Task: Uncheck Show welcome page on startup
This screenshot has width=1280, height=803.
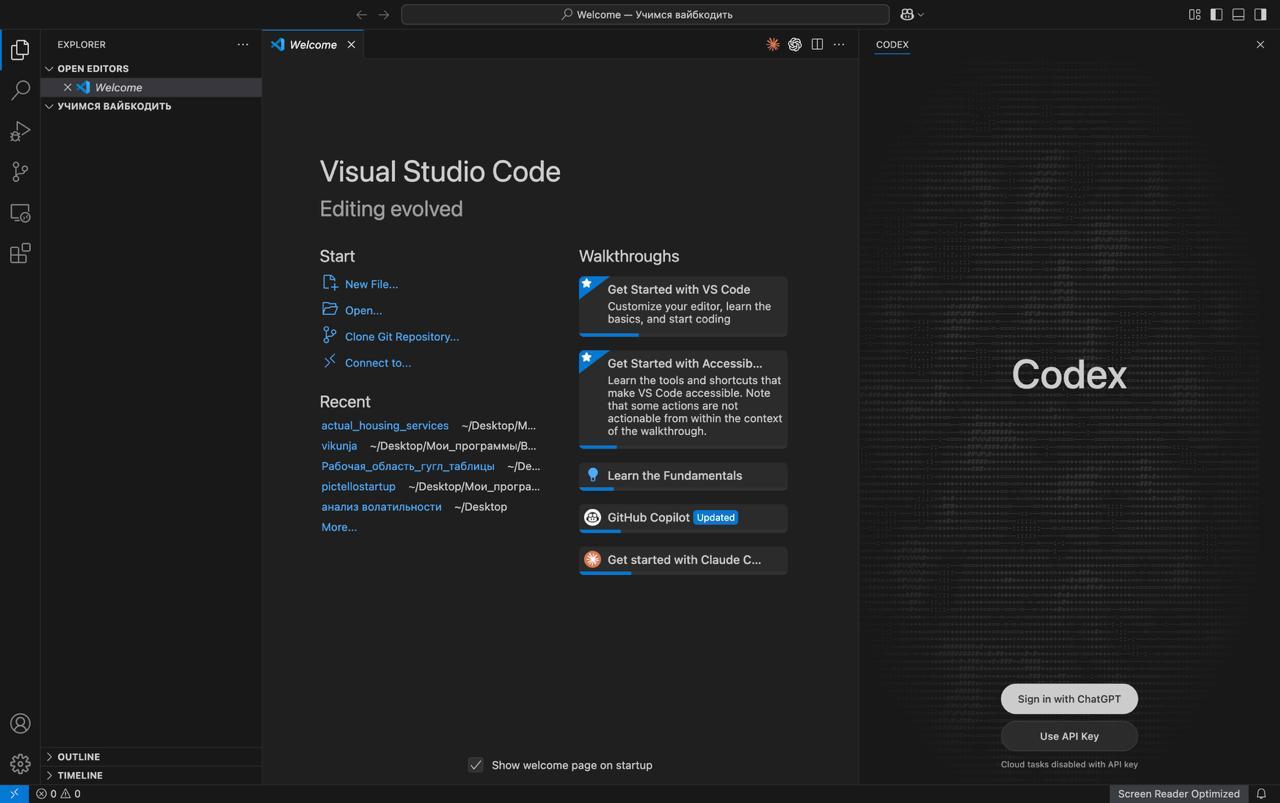Action: tap(476, 765)
